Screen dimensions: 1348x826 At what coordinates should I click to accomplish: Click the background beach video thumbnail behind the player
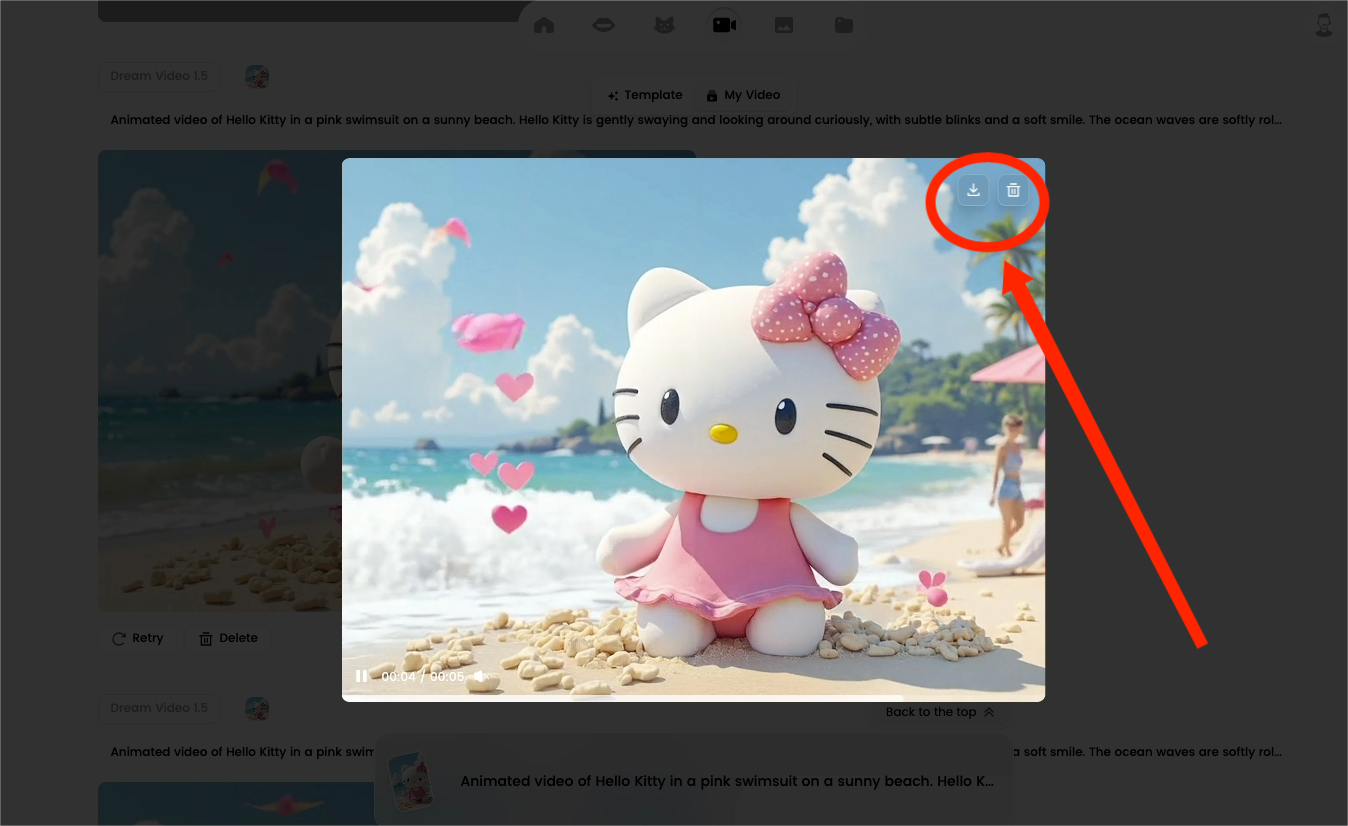pos(220,380)
